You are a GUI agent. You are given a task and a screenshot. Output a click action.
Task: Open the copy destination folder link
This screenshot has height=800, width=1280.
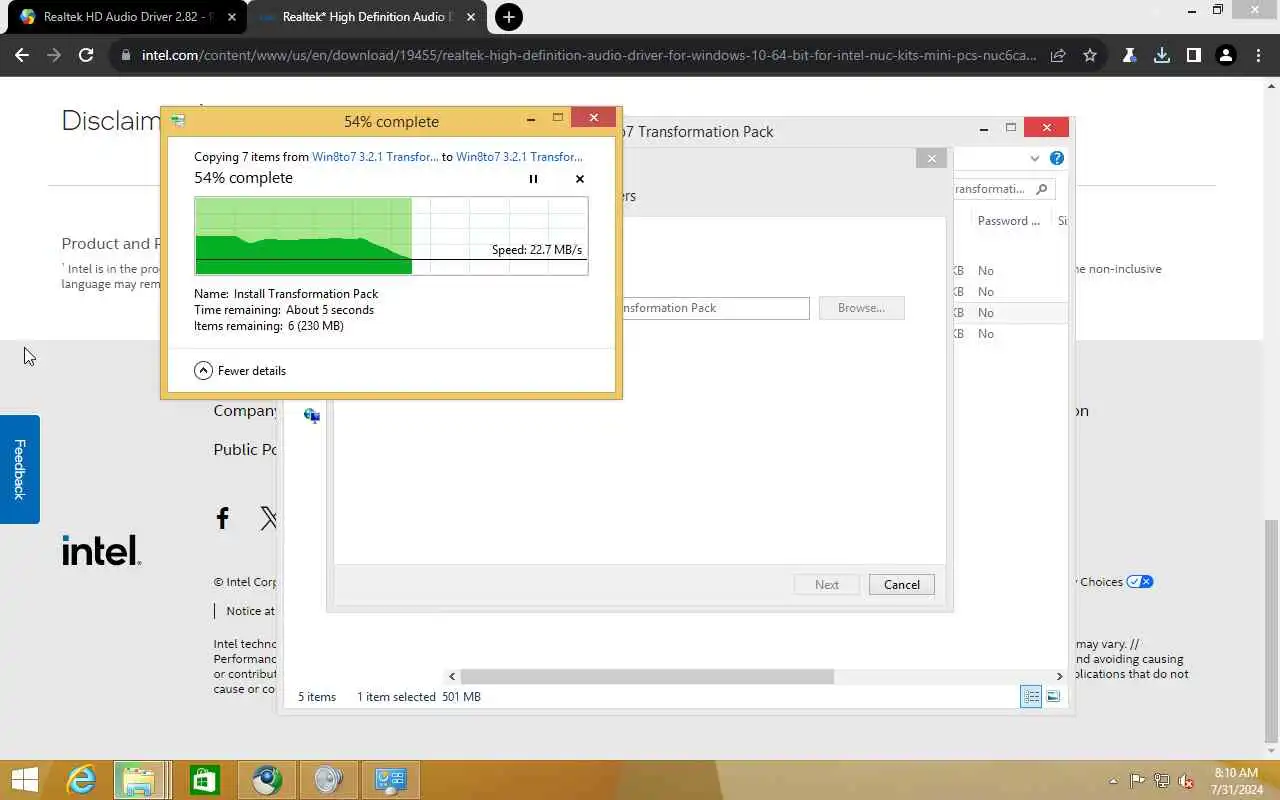click(x=519, y=157)
